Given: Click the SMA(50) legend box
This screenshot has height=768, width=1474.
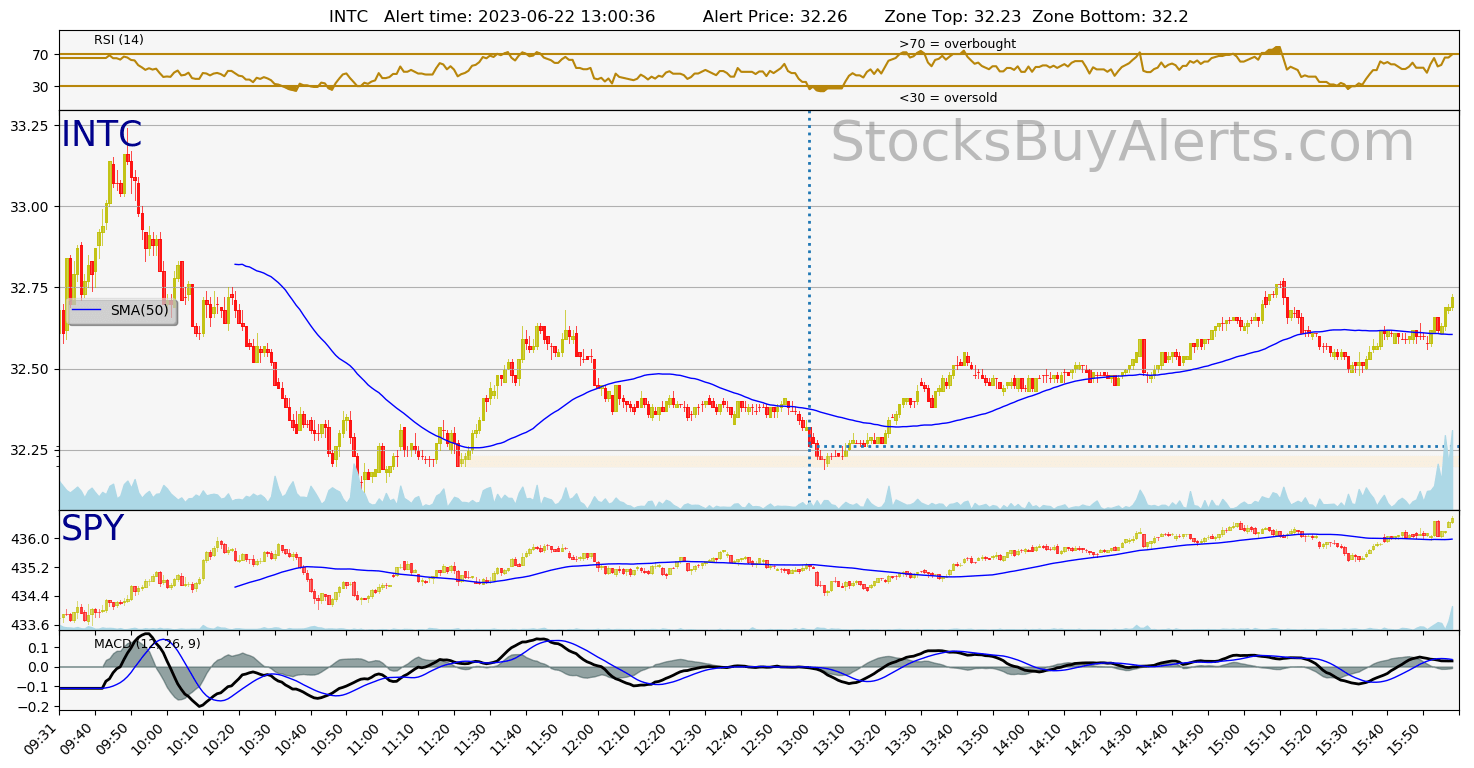Looking at the screenshot, I should pos(122,311).
